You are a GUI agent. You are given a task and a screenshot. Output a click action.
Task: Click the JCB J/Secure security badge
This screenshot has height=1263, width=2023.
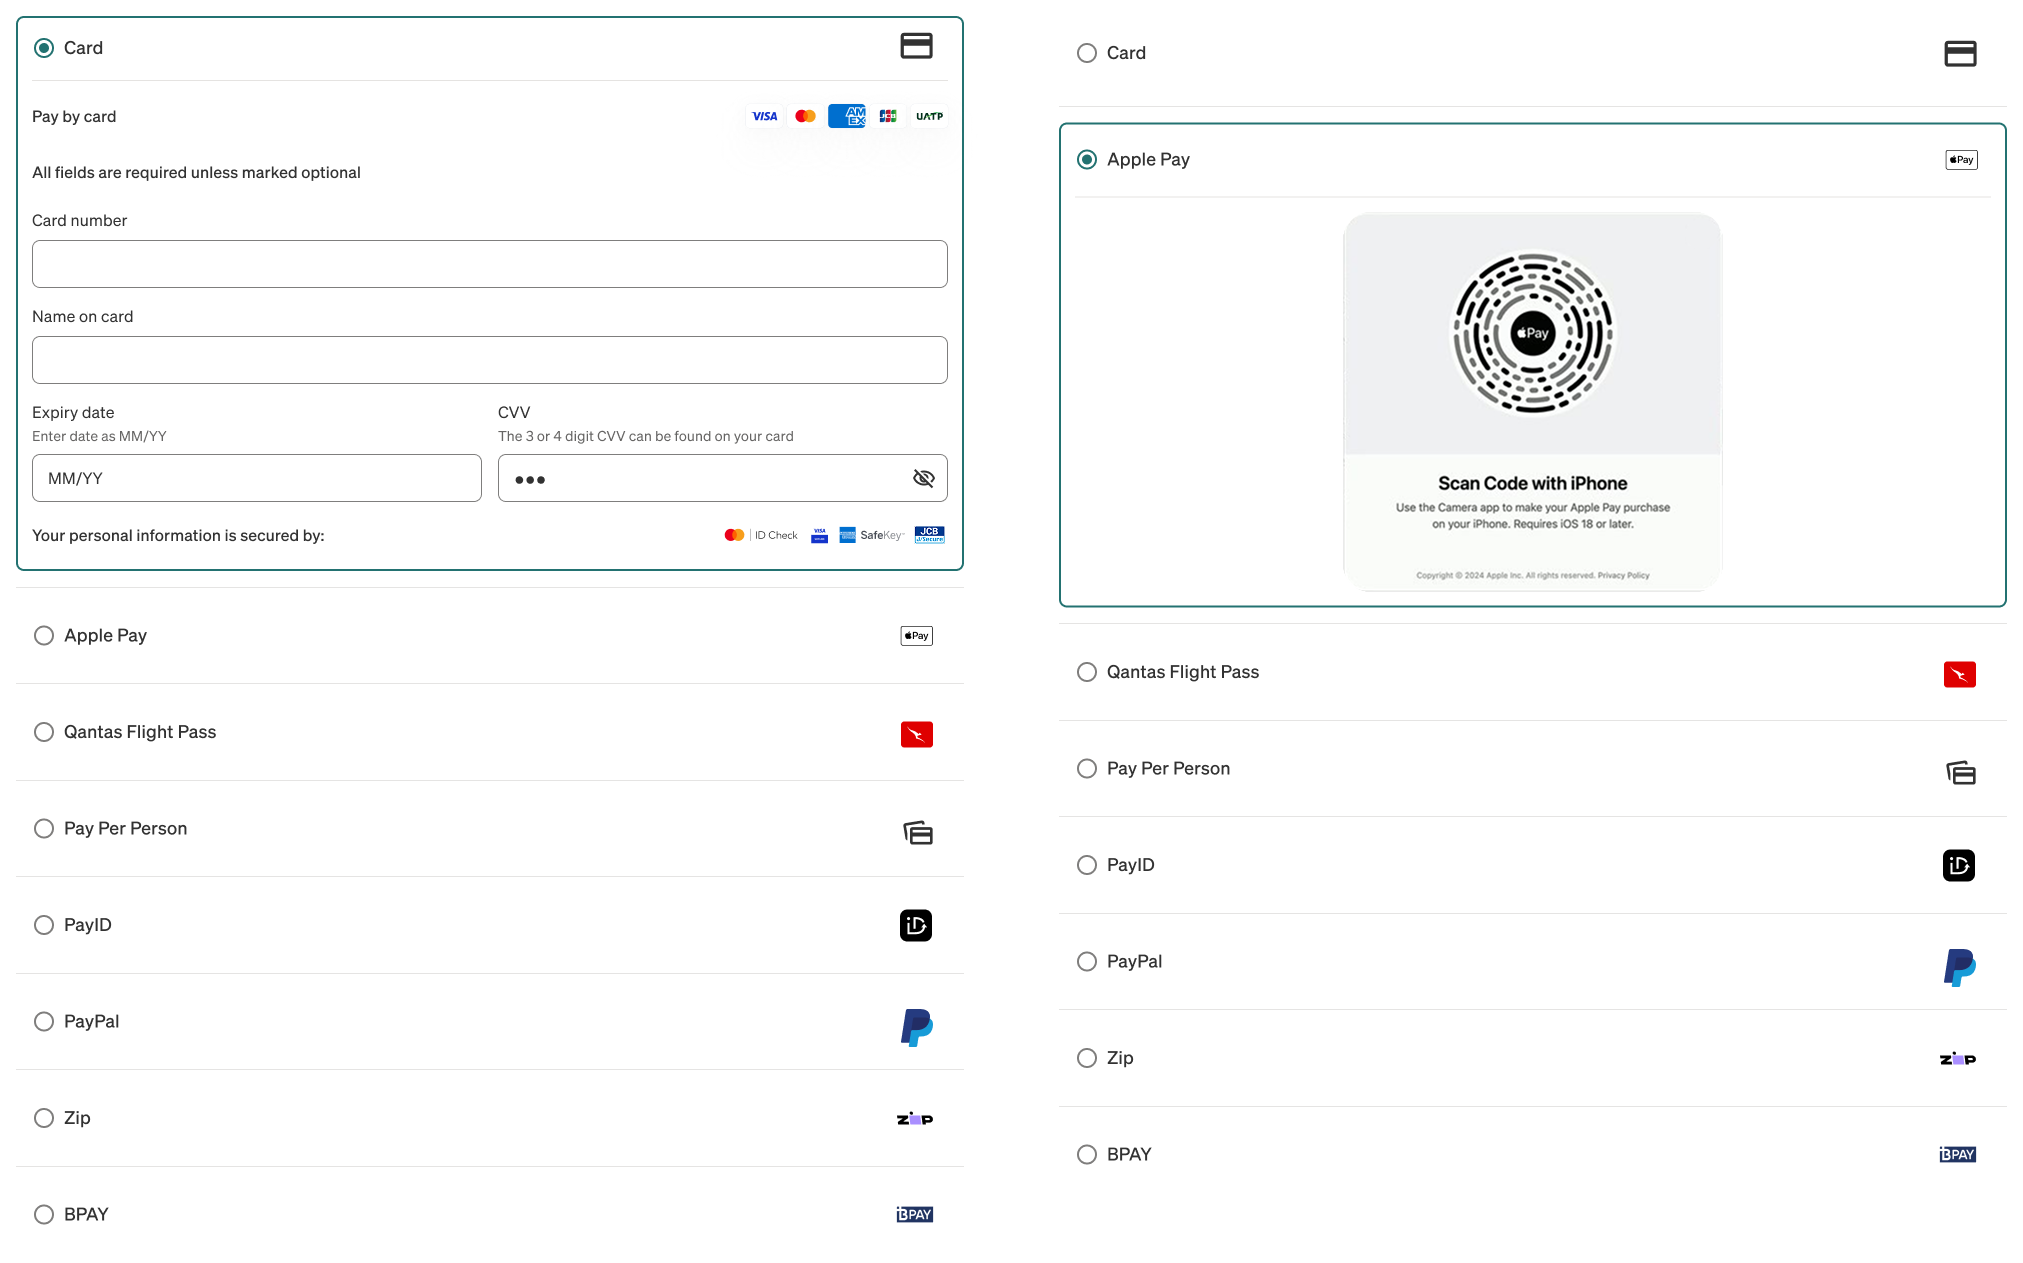(x=929, y=535)
